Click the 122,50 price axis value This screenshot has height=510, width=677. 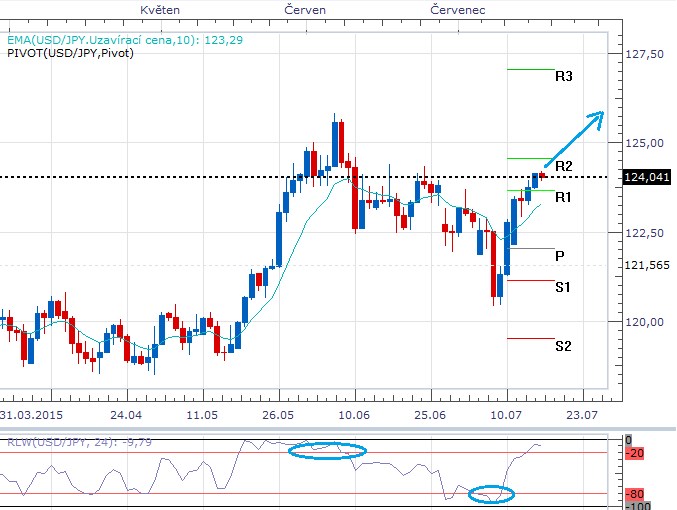pyautogui.click(x=645, y=233)
